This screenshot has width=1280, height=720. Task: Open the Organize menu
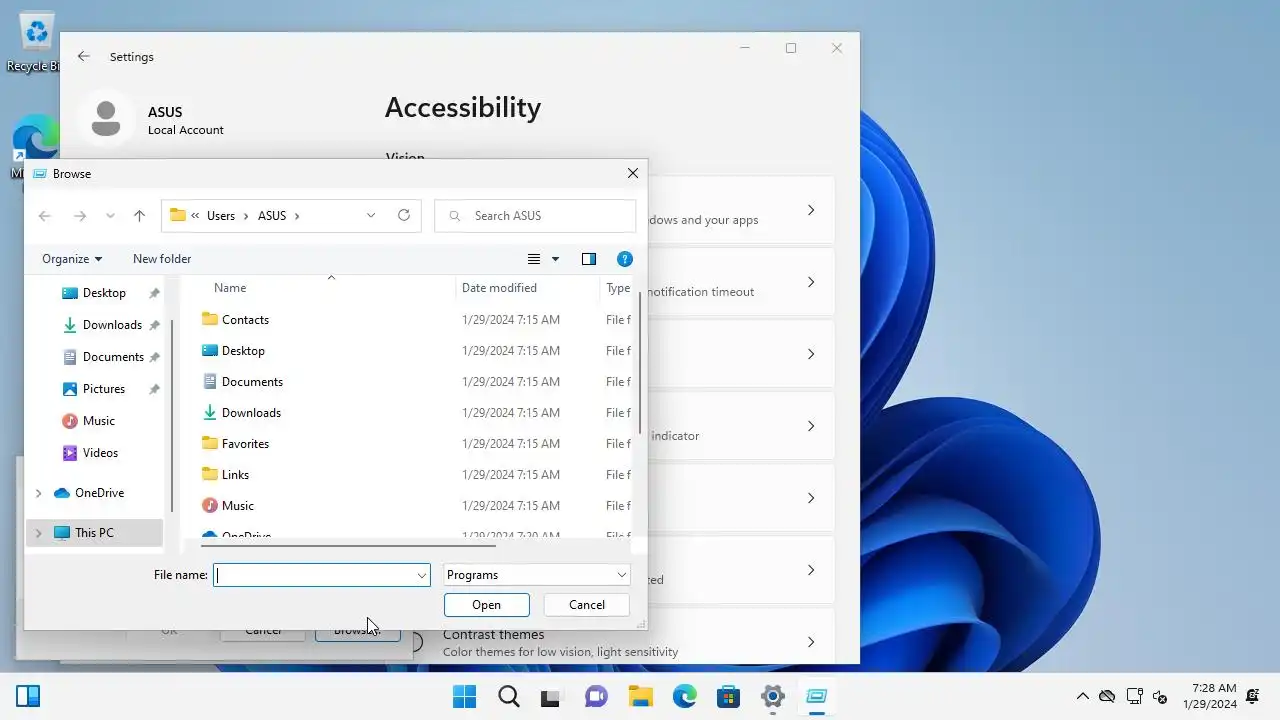72,259
